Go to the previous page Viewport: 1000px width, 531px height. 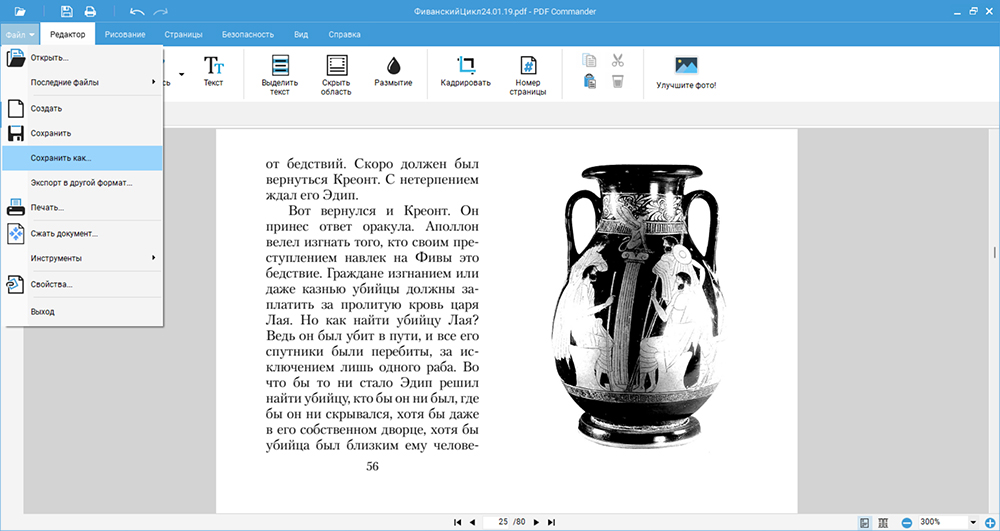click(472, 522)
